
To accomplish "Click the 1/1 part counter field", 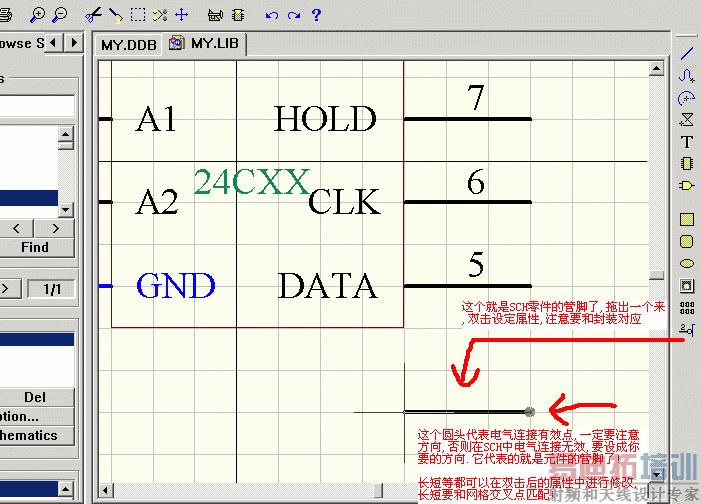I will [51, 289].
